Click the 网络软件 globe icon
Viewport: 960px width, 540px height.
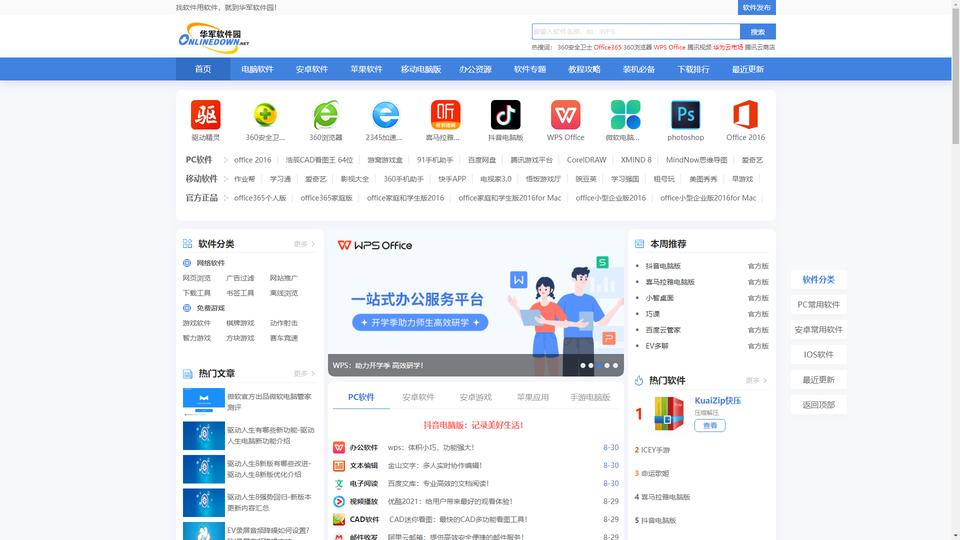point(187,263)
